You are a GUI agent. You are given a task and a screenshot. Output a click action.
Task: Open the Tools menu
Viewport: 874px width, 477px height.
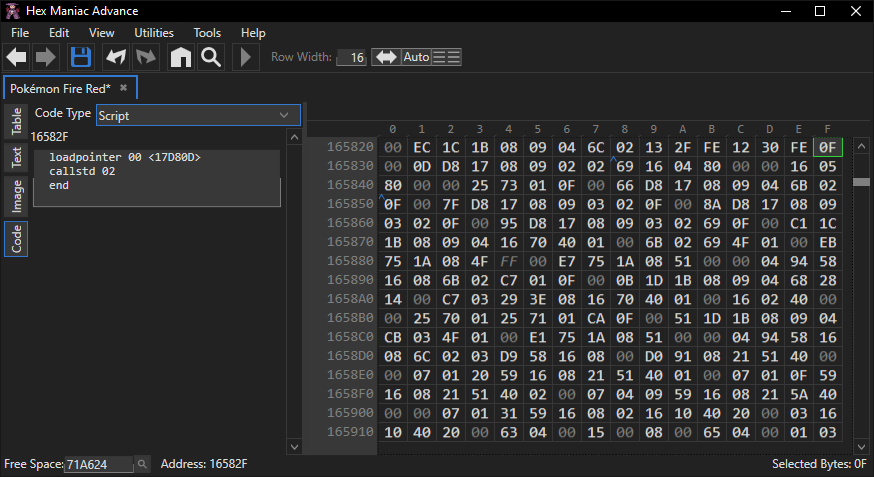pyautogui.click(x=207, y=33)
